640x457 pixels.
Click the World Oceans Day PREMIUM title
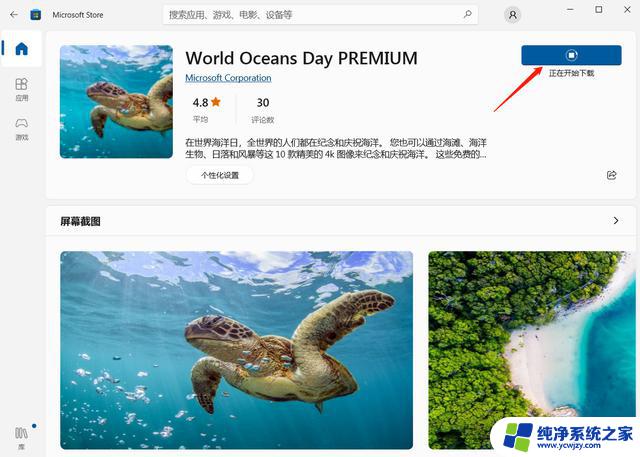pos(301,58)
